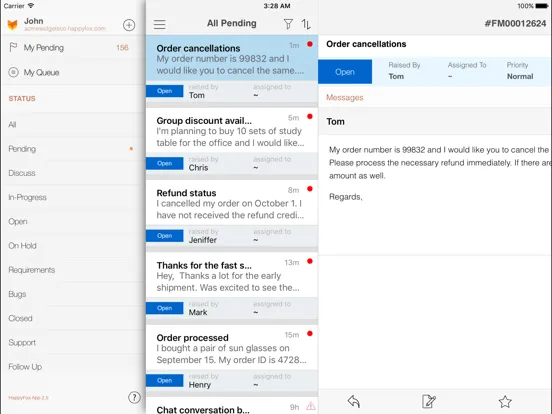Image resolution: width=552 pixels, height=414 pixels.
Task: Tap Open badge on Jeniffer's ticket
Action: click(x=165, y=236)
